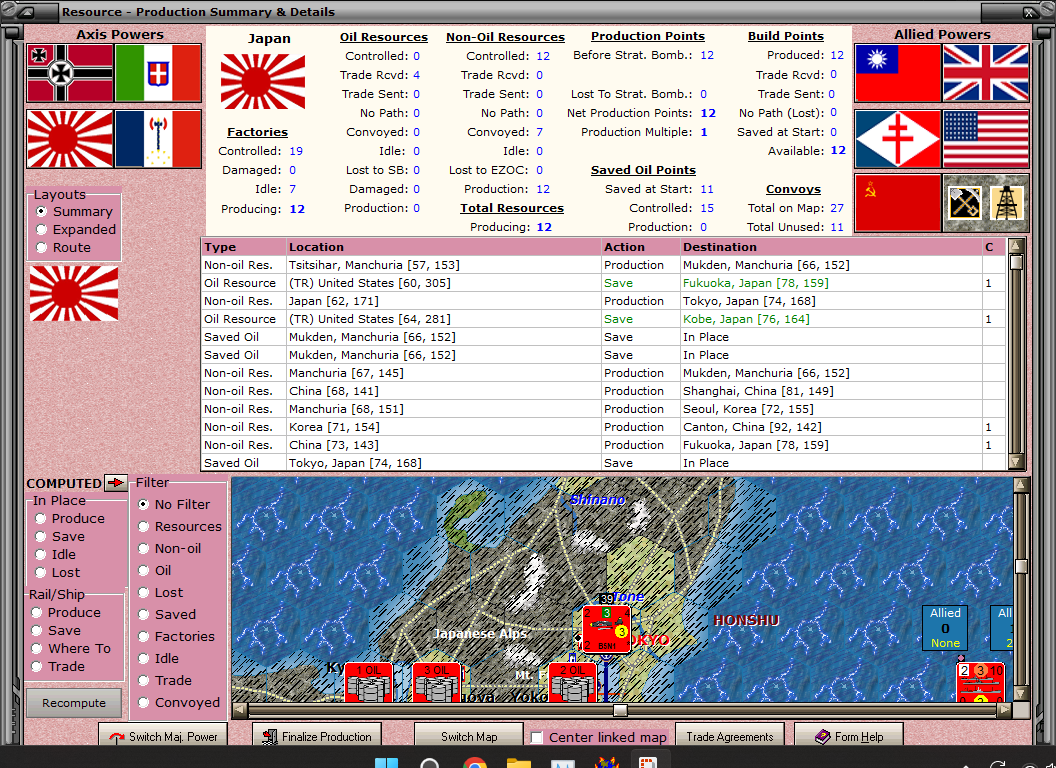Click map horizontal scrollbar left arrow

(x=240, y=710)
